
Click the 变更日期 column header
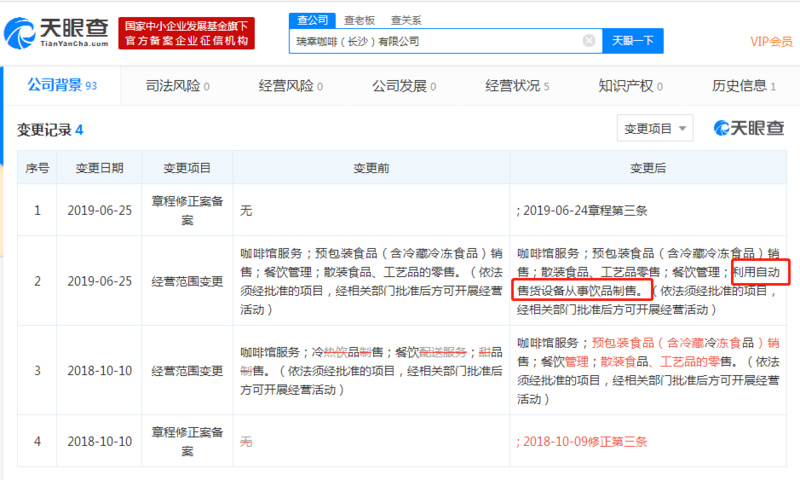coord(99,168)
